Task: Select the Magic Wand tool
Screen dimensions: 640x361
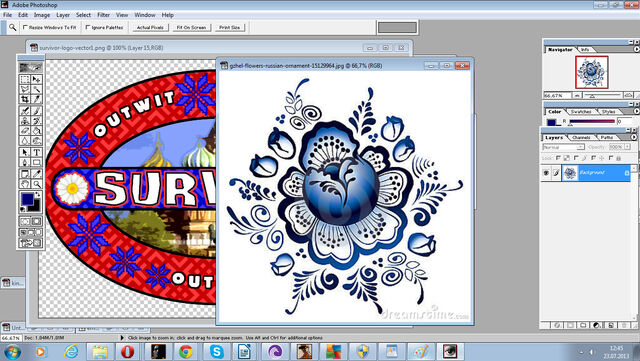Action: 36,89
